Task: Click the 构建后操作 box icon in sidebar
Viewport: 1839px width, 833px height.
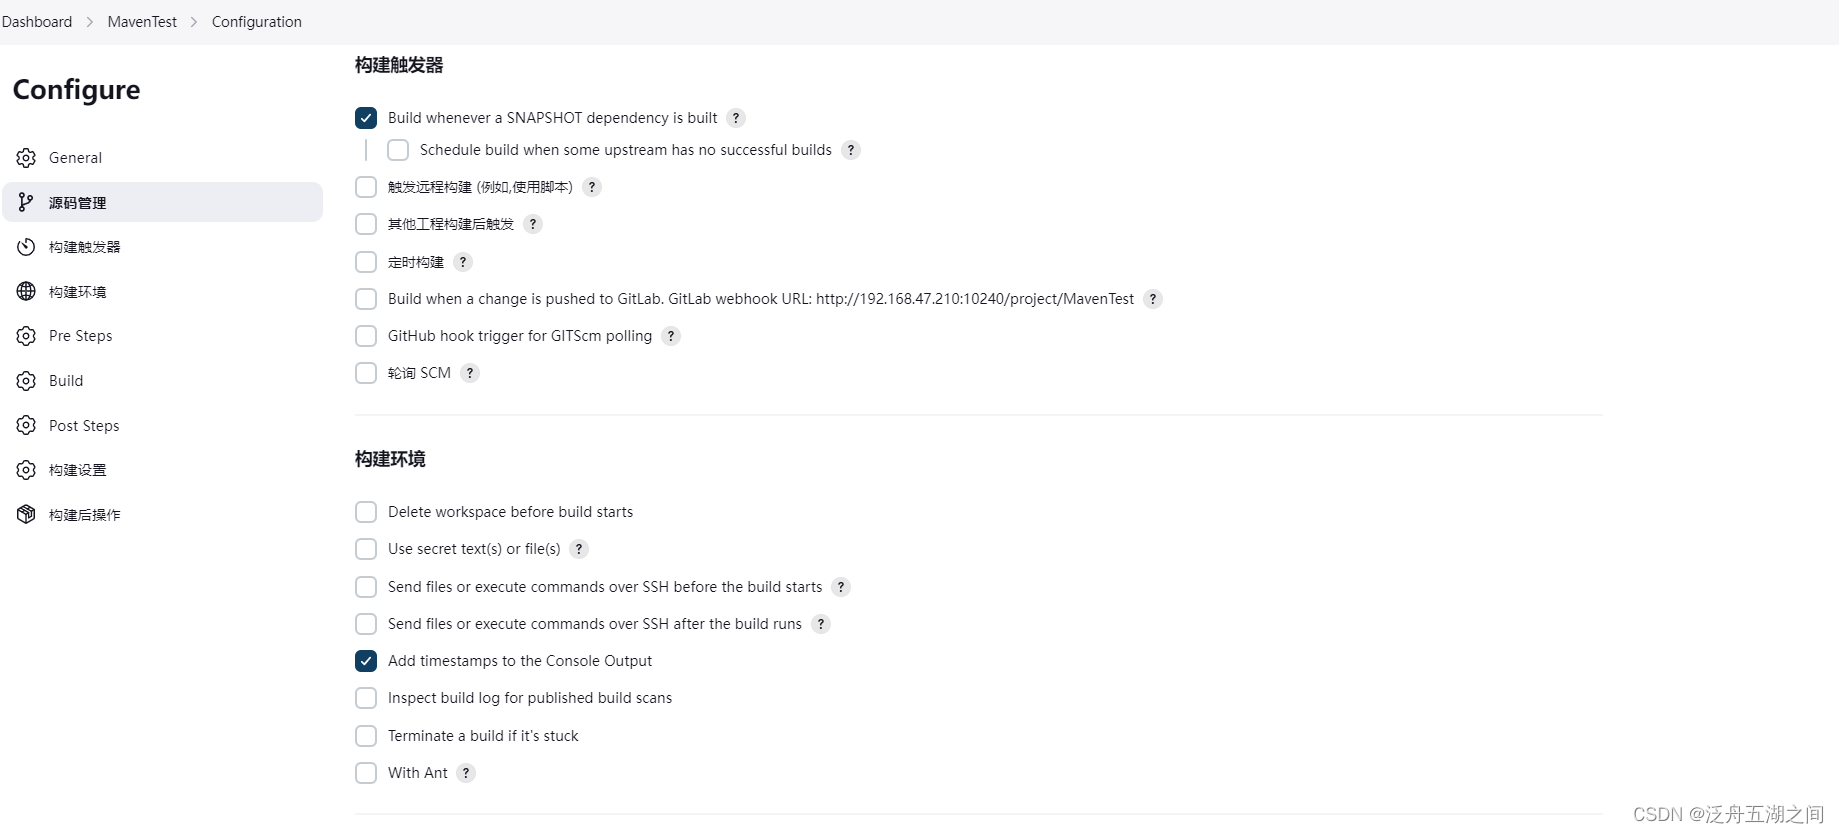Action: coord(26,514)
